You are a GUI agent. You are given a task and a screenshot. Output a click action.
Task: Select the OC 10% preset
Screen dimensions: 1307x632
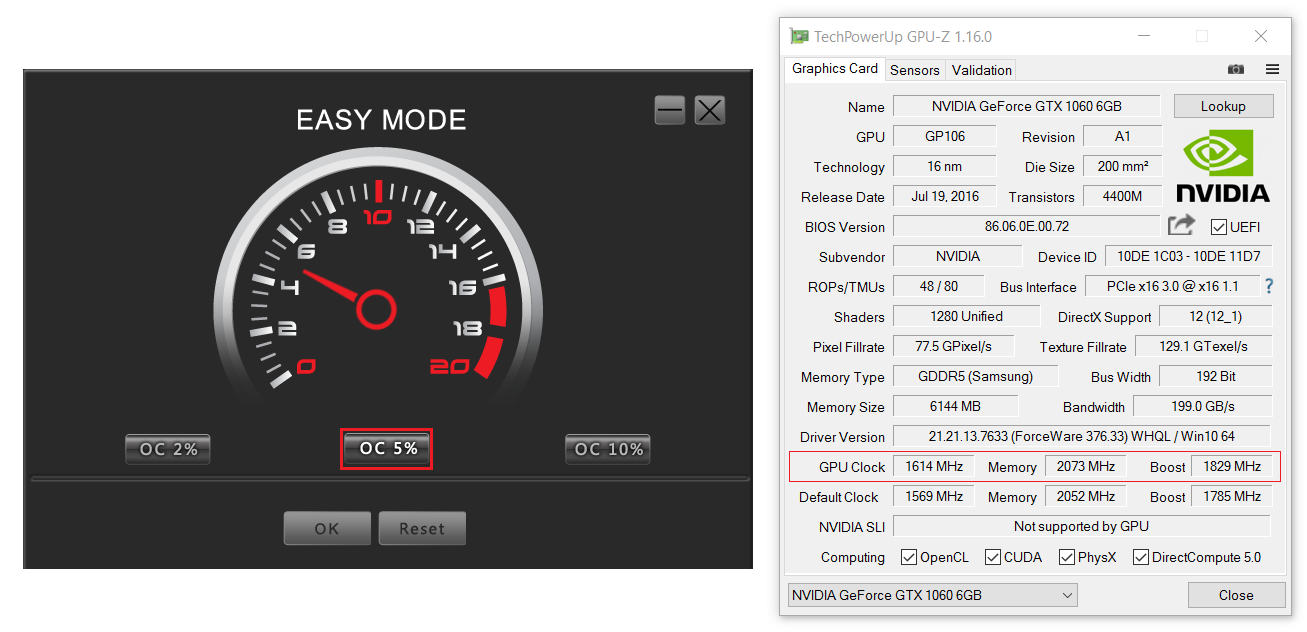[608, 450]
